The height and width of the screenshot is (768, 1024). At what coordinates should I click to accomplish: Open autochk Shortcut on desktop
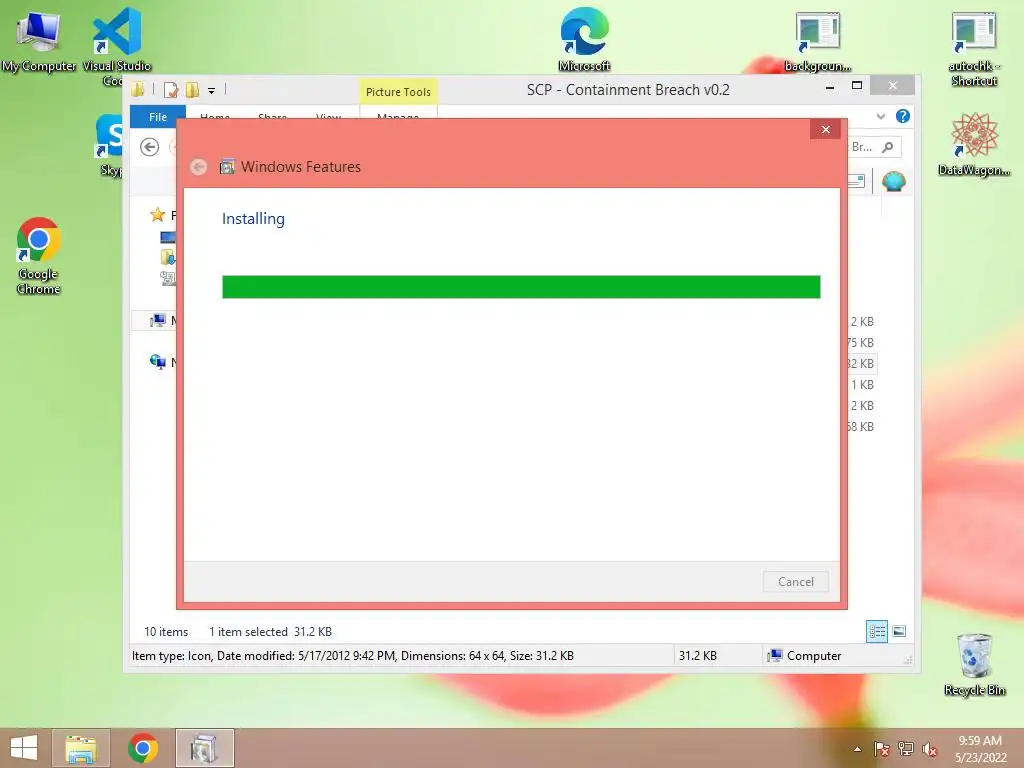(x=974, y=48)
